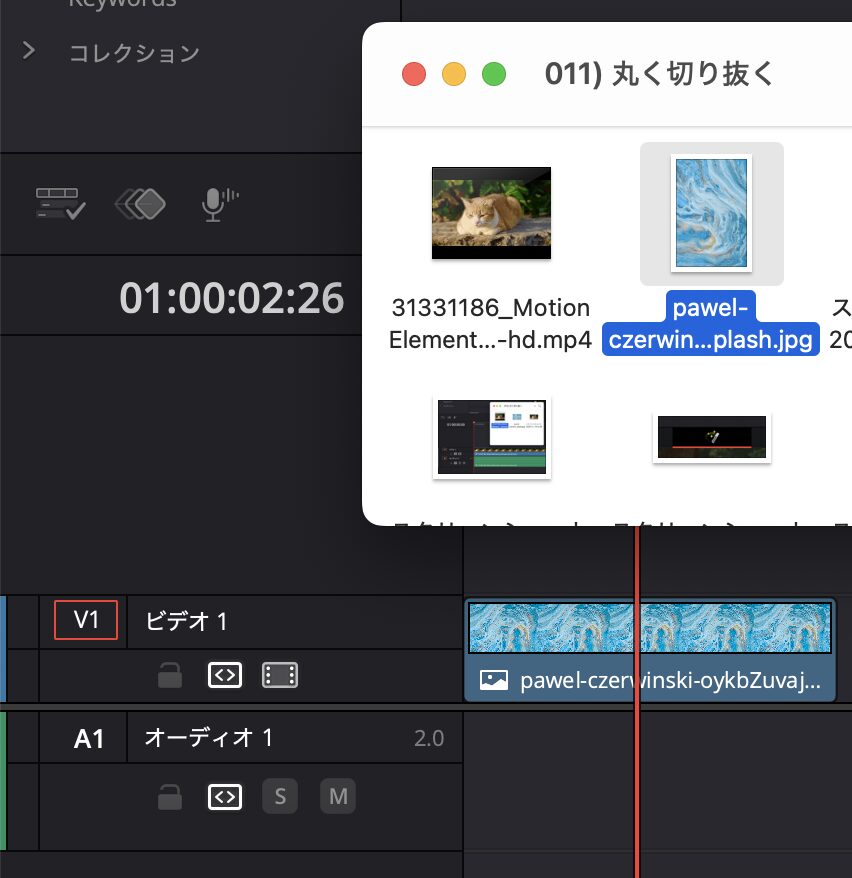Lock the ビデオ 1 track
852x878 pixels.
[x=169, y=675]
